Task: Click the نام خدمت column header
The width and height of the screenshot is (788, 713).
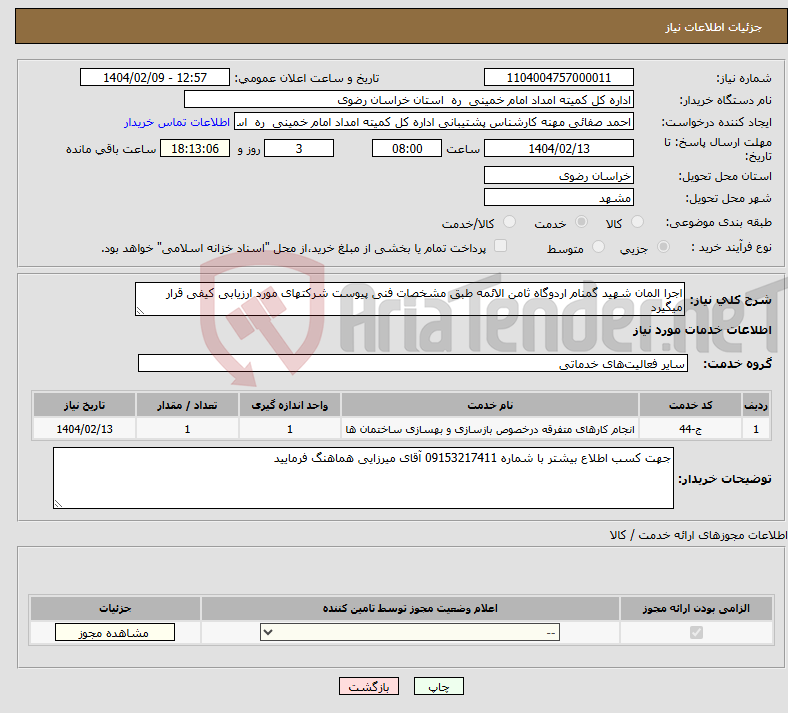Action: pos(490,405)
